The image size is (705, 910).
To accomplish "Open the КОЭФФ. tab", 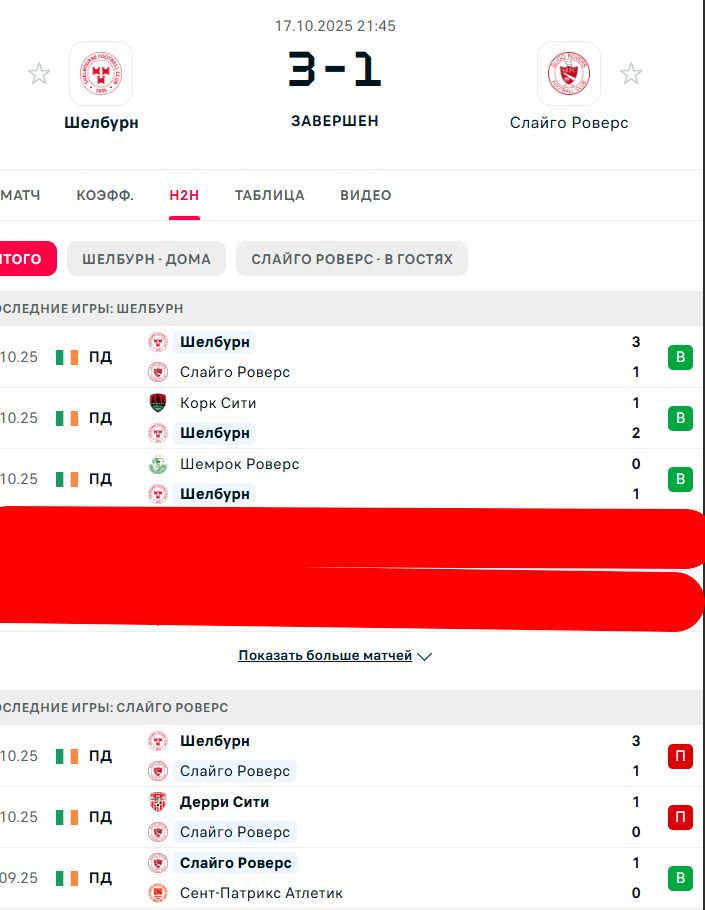I will (x=105, y=195).
